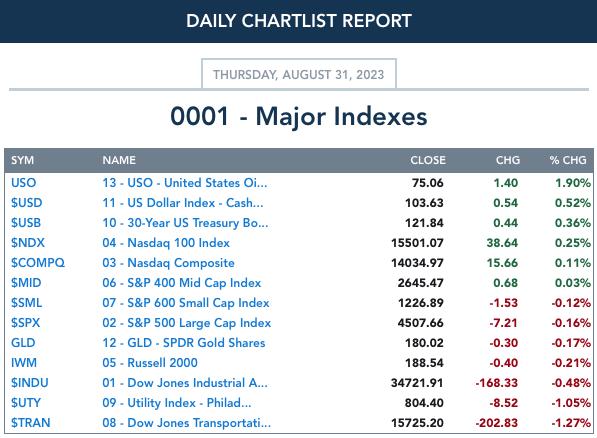
Task: Click the Thursday, August 31, 2023 date box
Action: [x=298, y=74]
